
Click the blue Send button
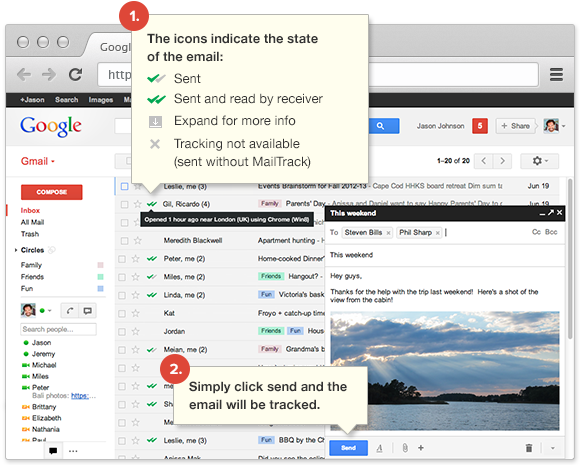[x=348, y=448]
